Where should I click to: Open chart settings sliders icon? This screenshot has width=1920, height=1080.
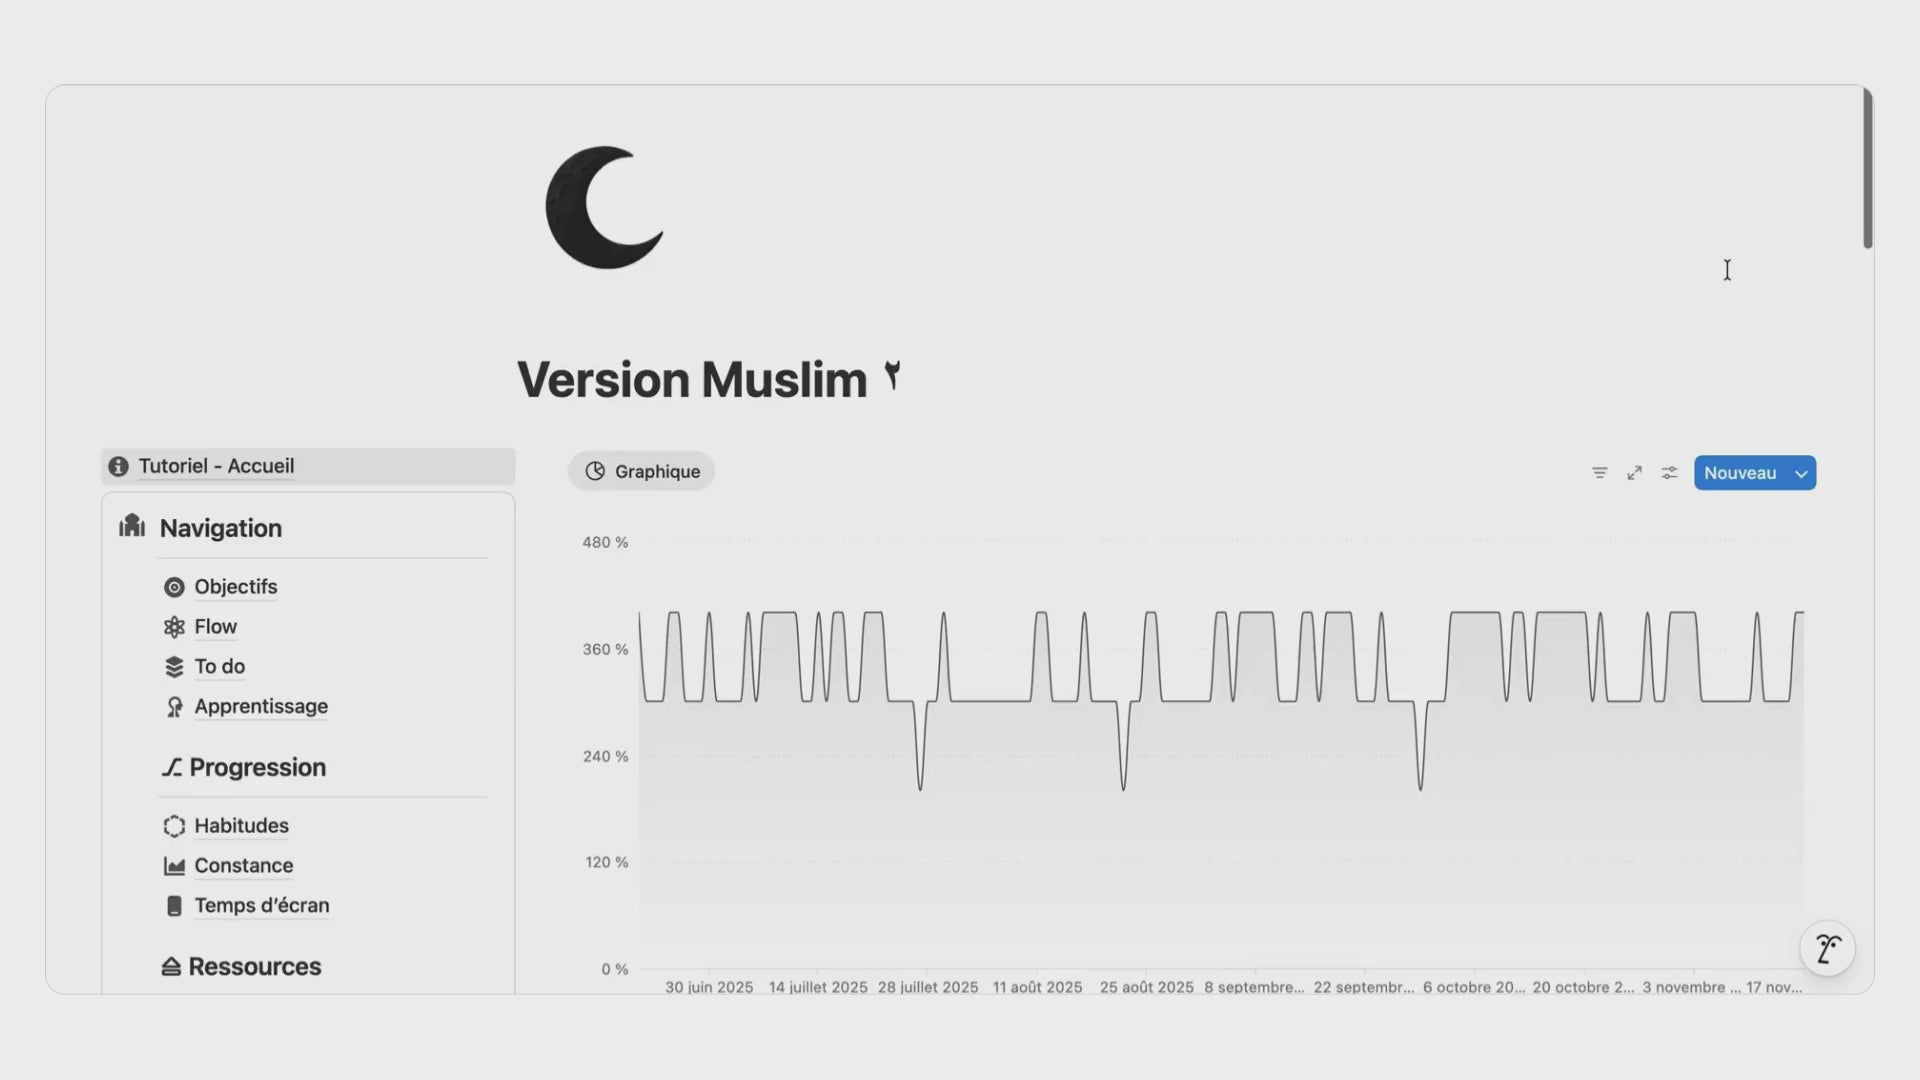1669,473
